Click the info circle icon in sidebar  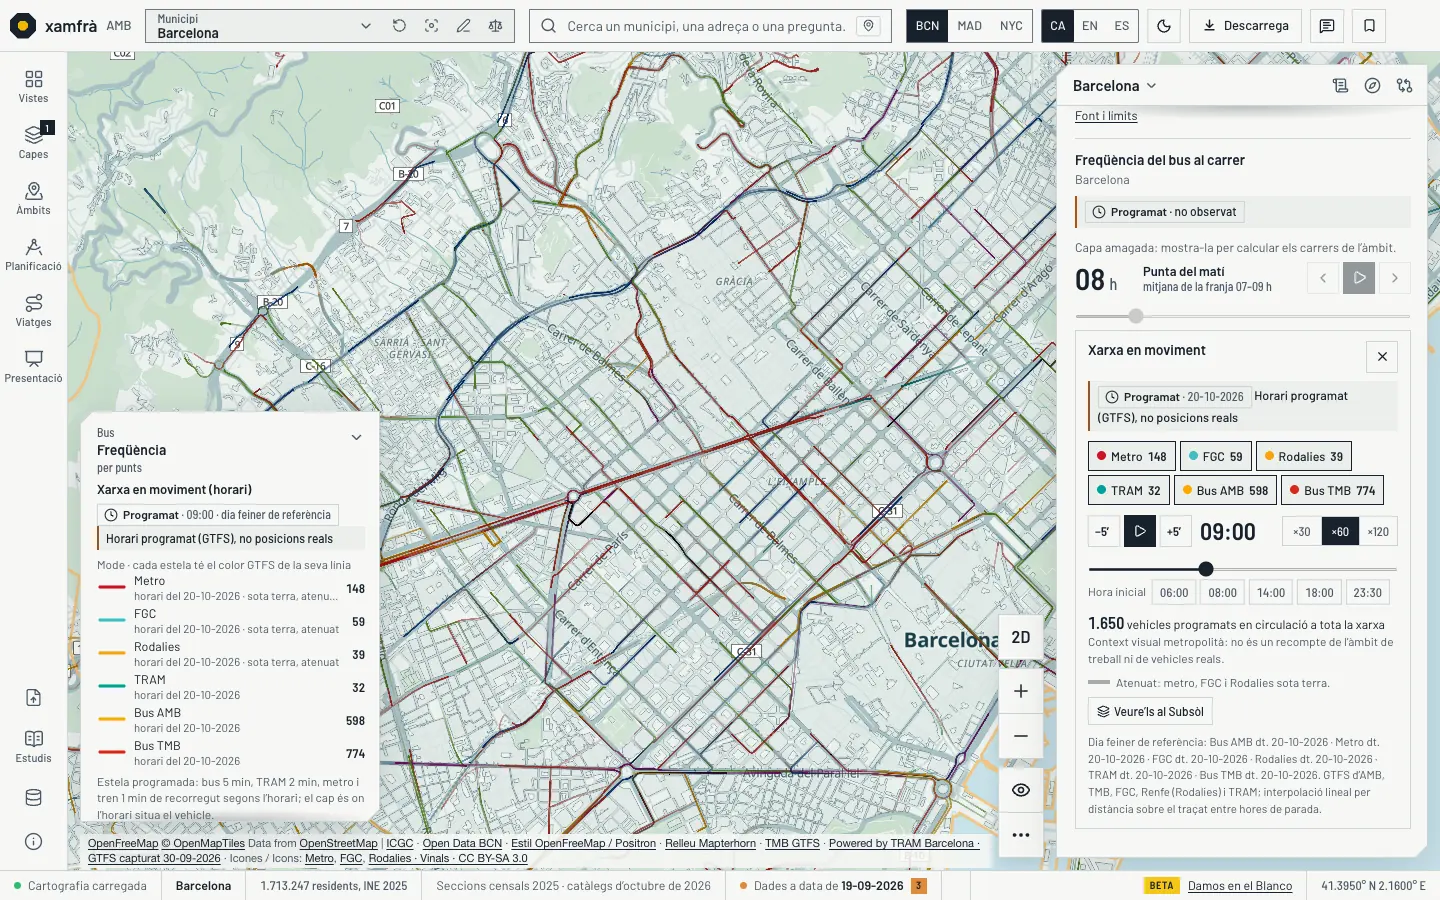click(33, 842)
